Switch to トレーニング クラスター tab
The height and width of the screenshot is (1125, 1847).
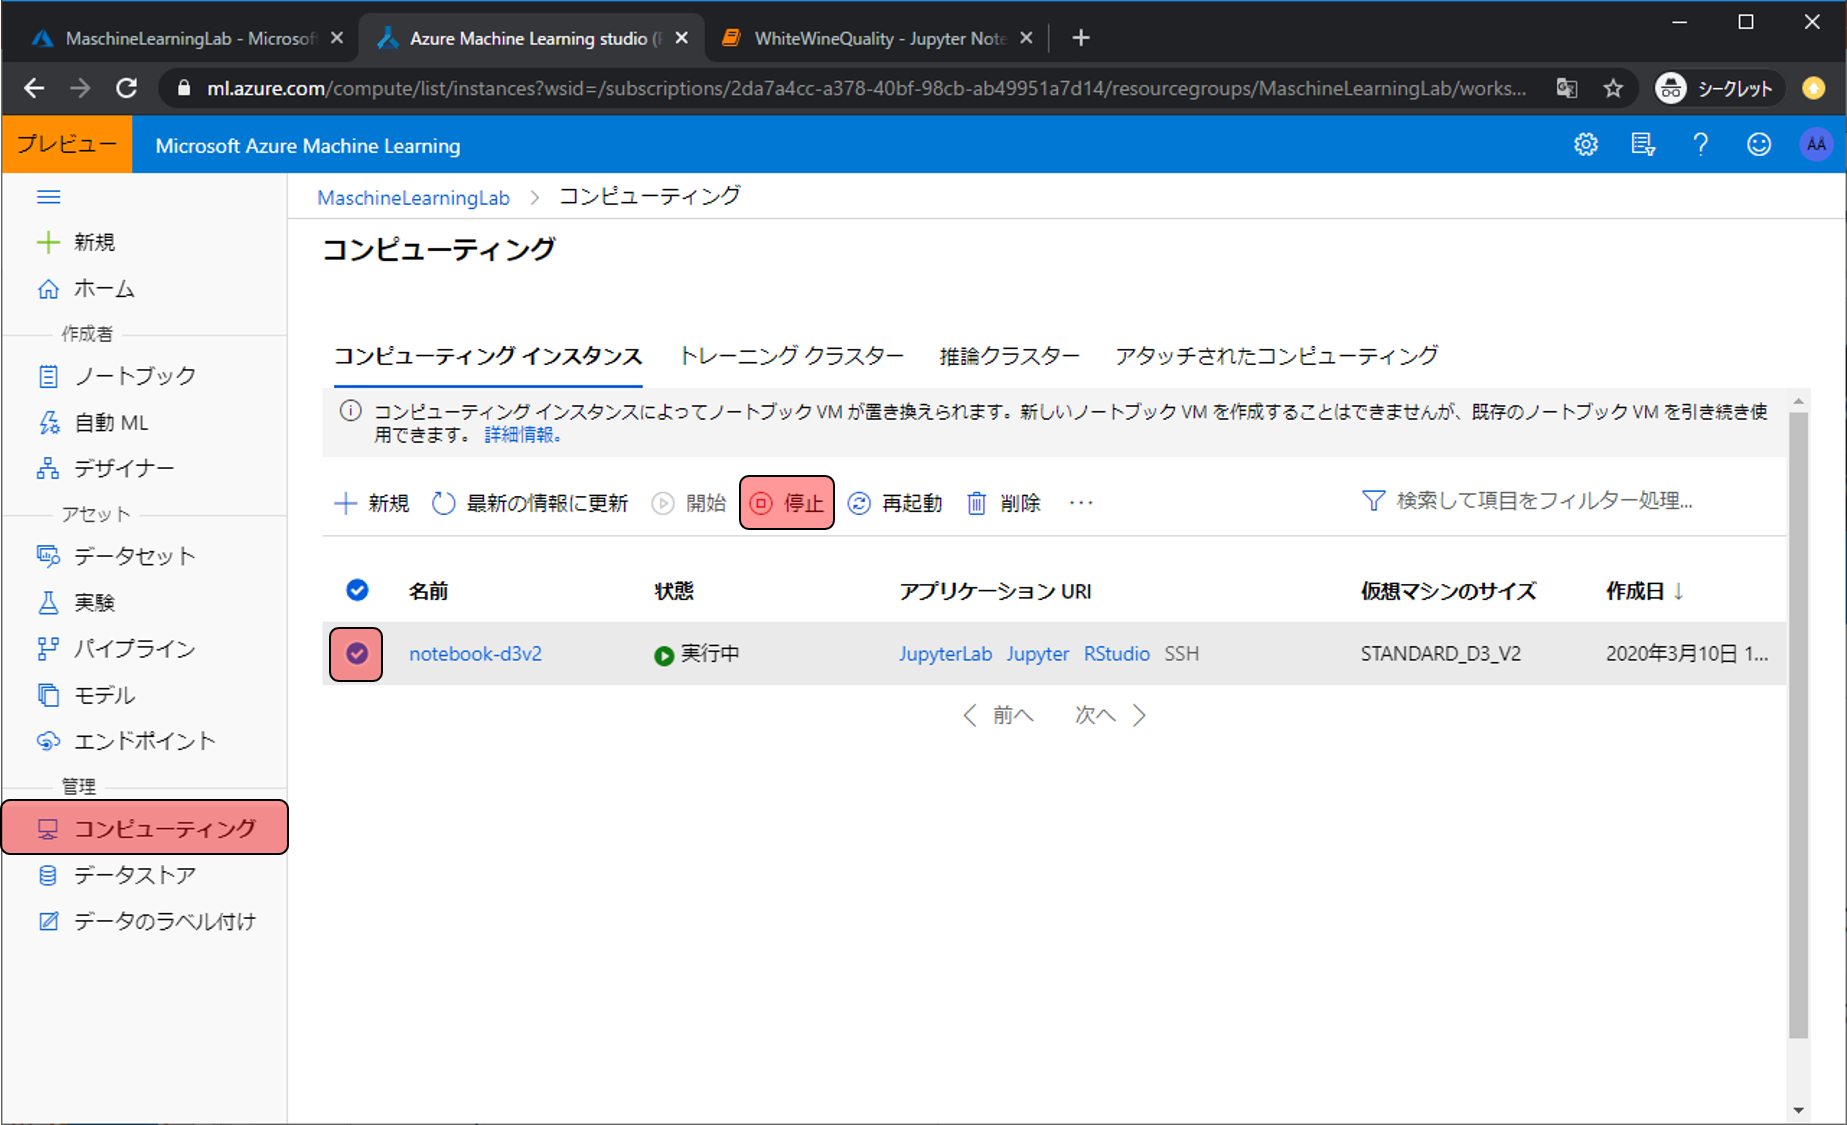tap(791, 356)
